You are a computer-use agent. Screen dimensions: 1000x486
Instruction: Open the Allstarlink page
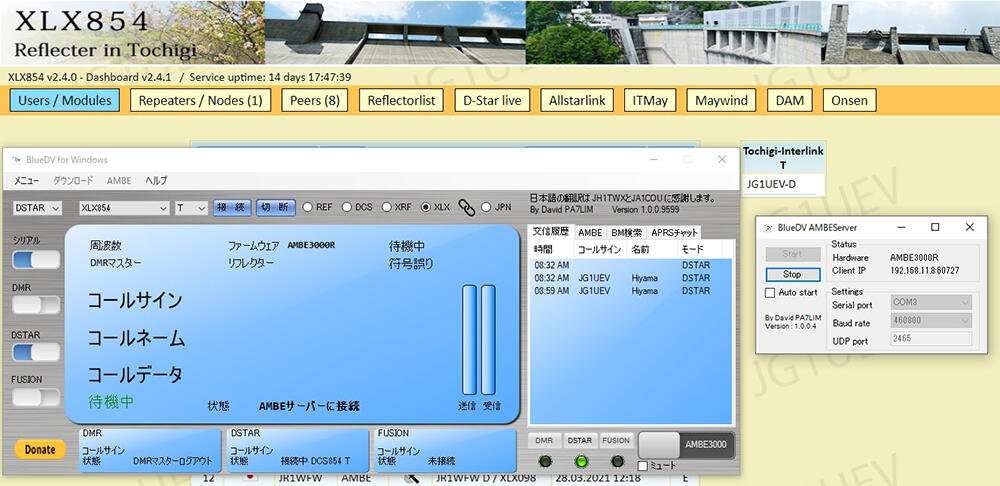point(577,100)
